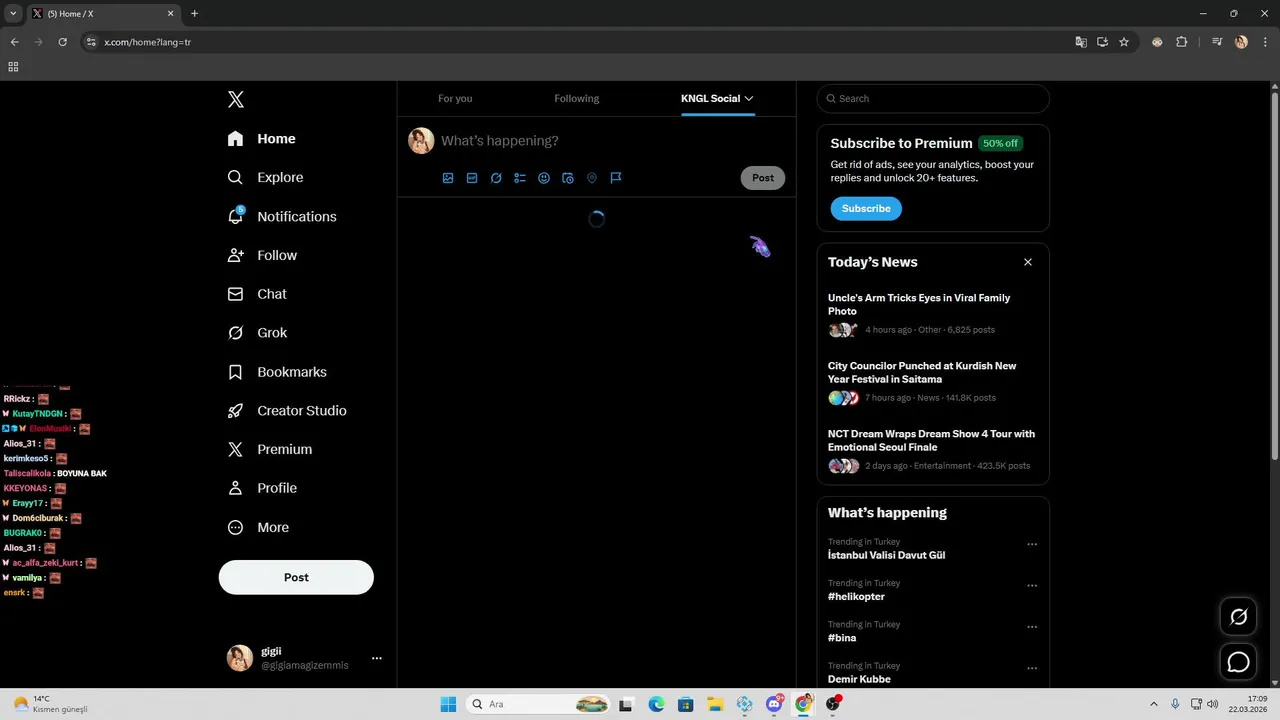Close the Today's News panel

[x=1028, y=262]
